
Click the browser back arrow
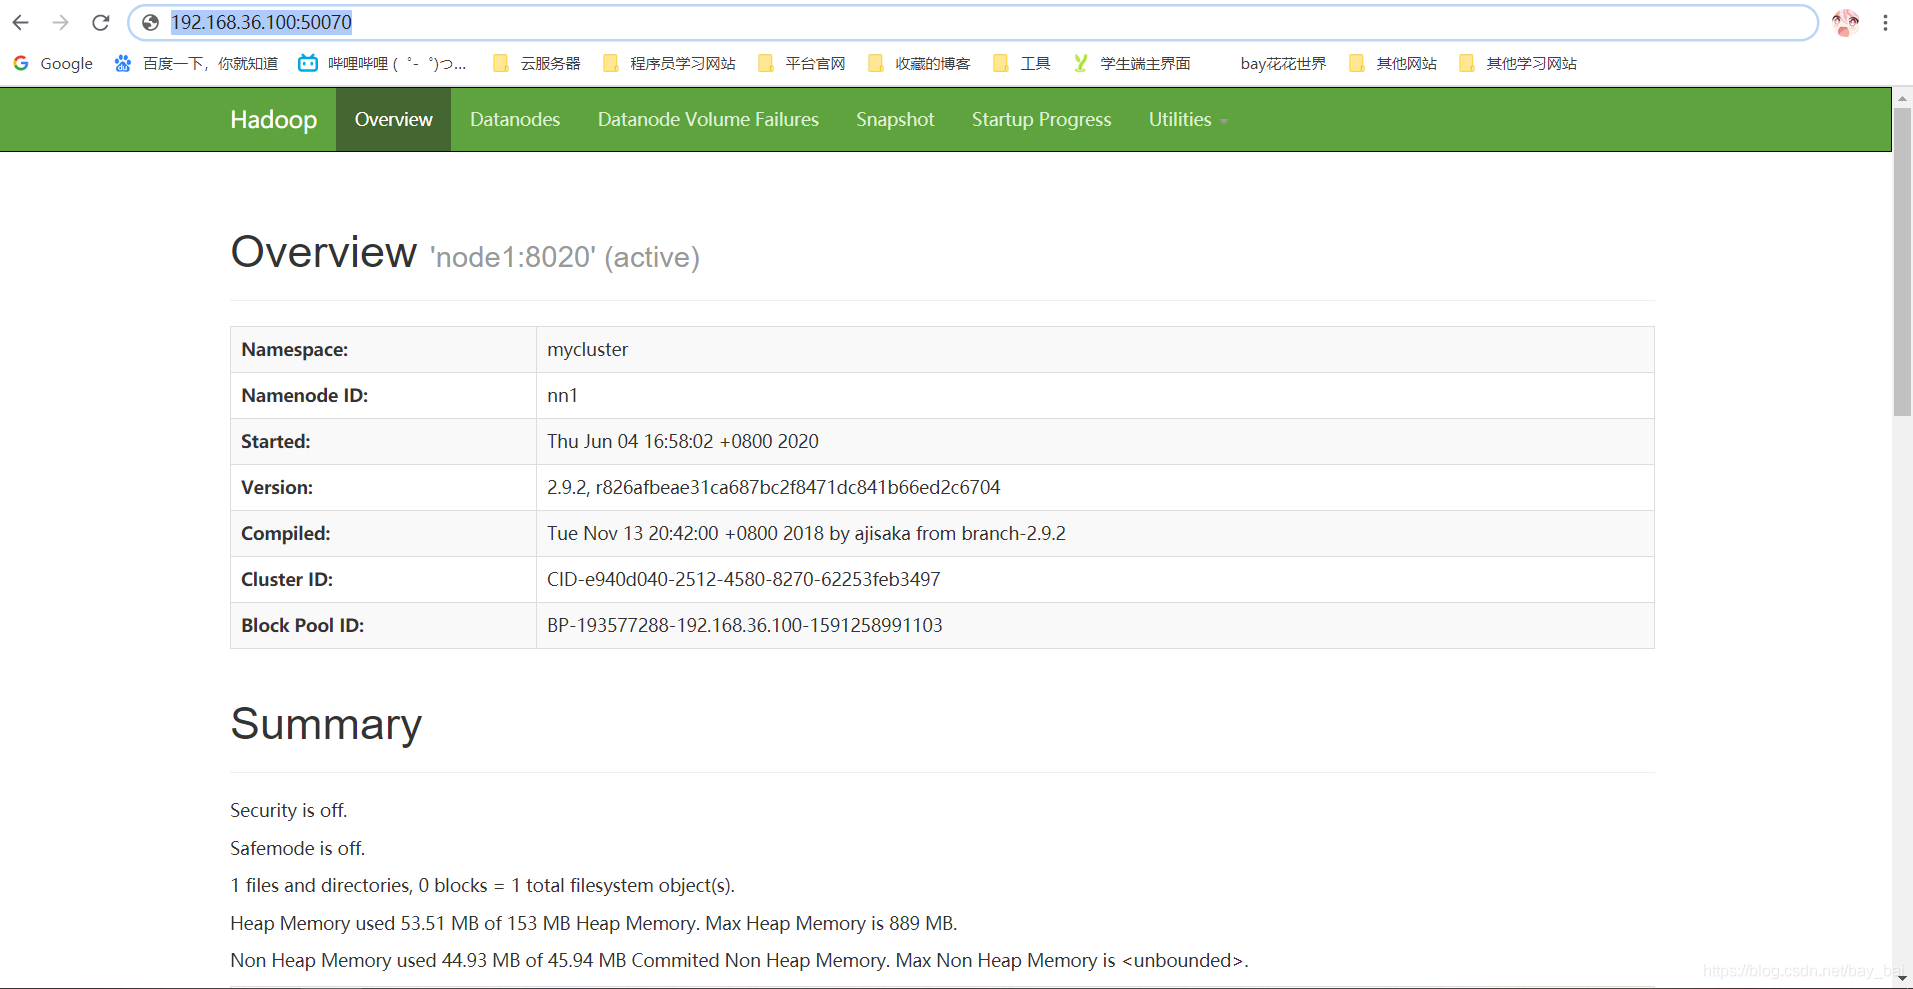[20, 22]
